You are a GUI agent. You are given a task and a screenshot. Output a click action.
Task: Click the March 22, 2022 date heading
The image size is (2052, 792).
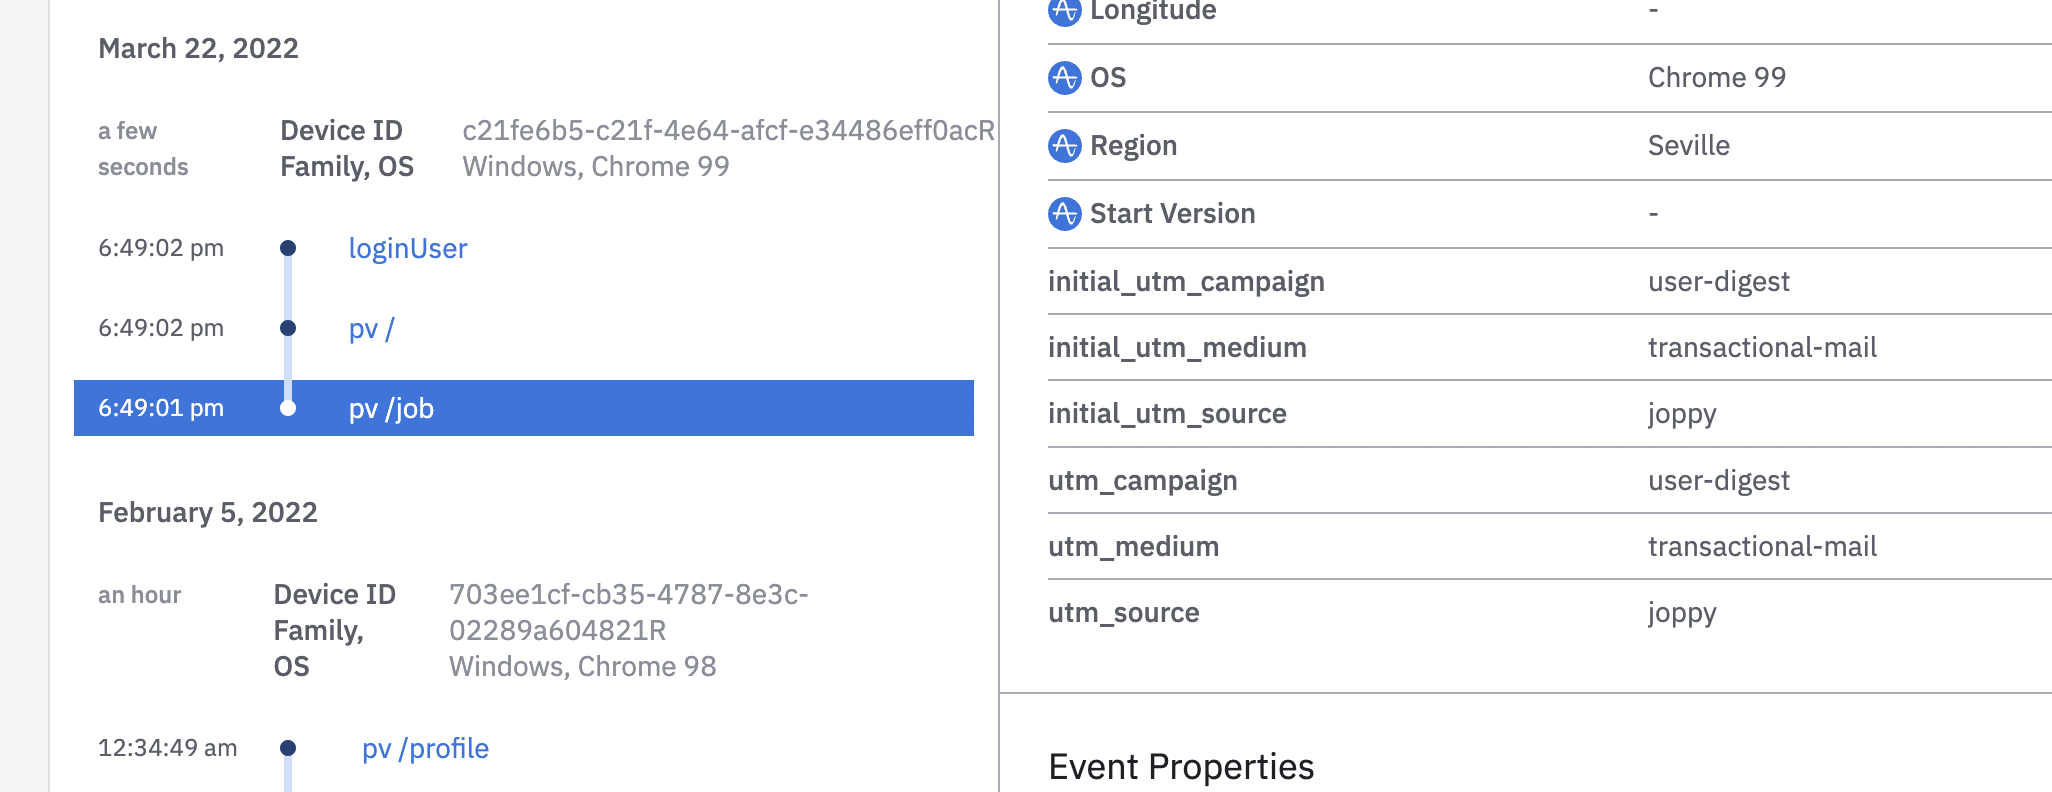click(198, 49)
